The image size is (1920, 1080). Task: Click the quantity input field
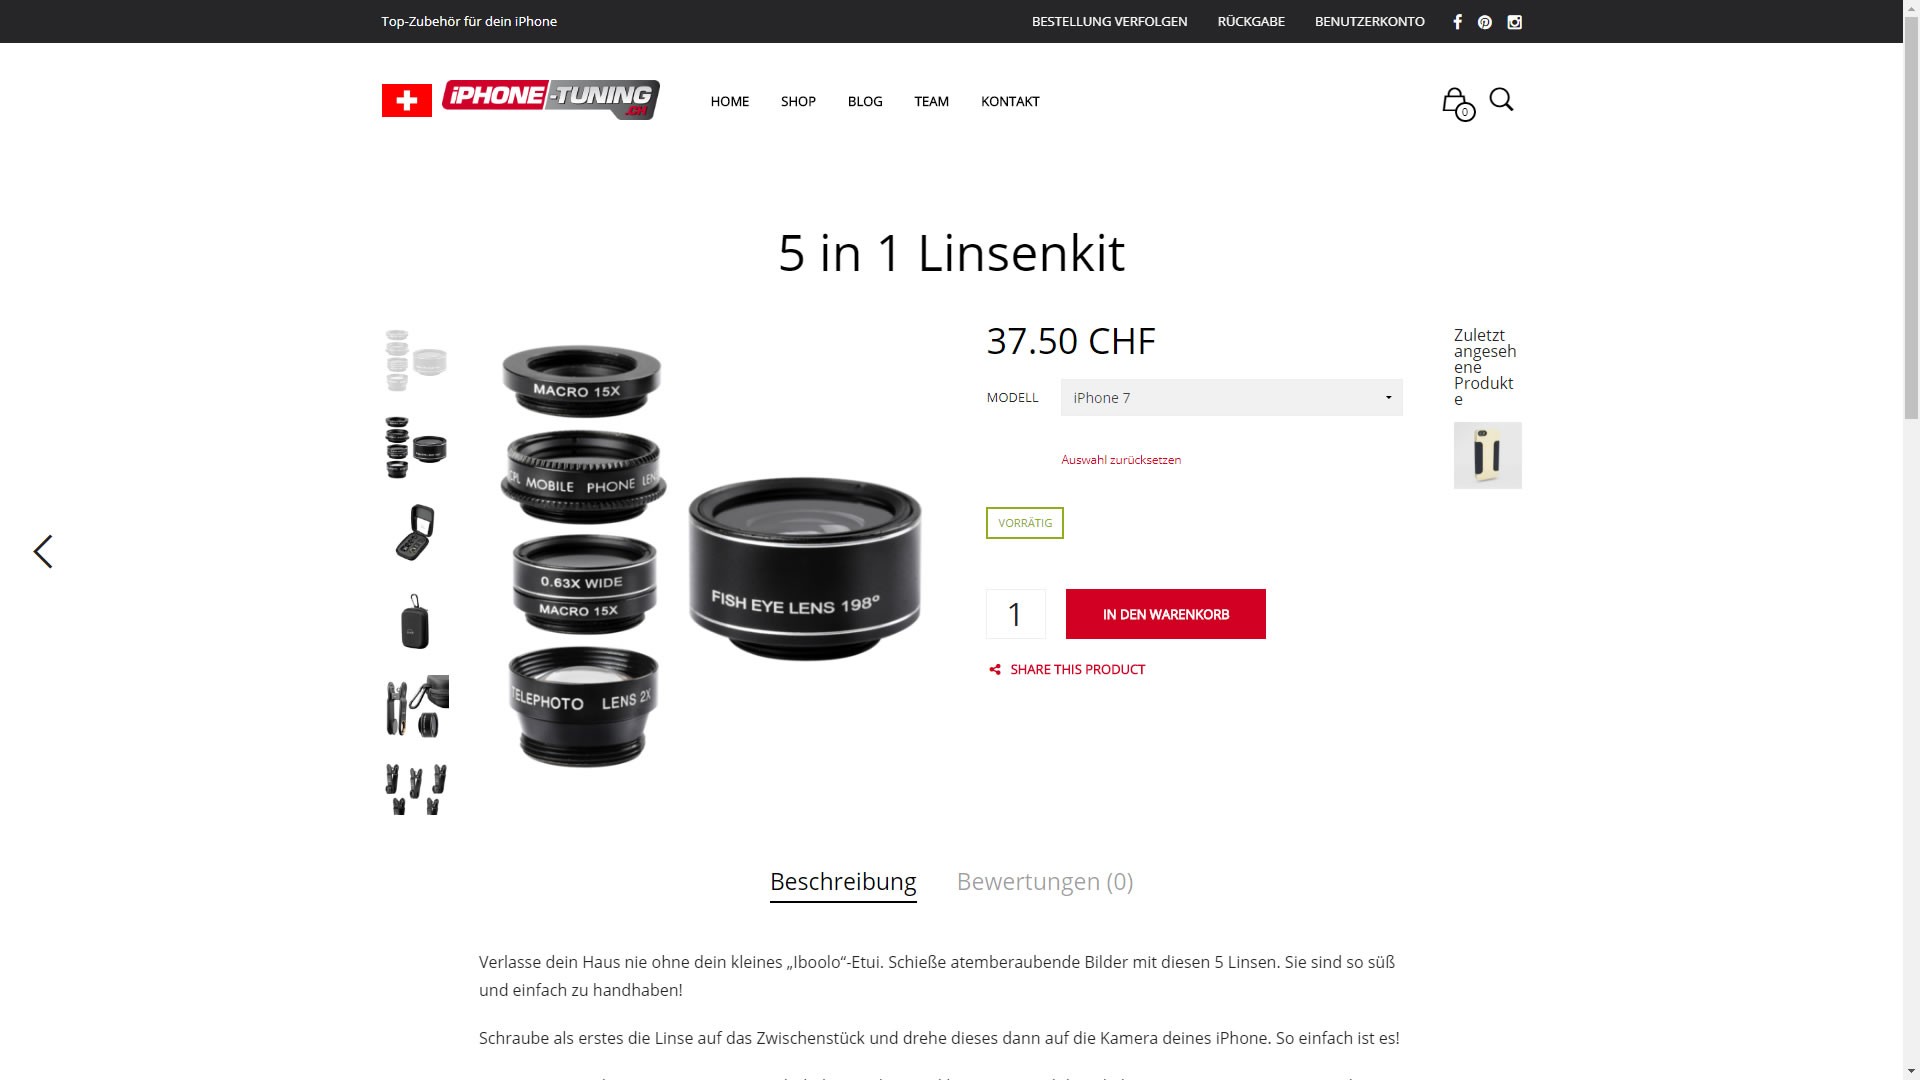(1015, 614)
